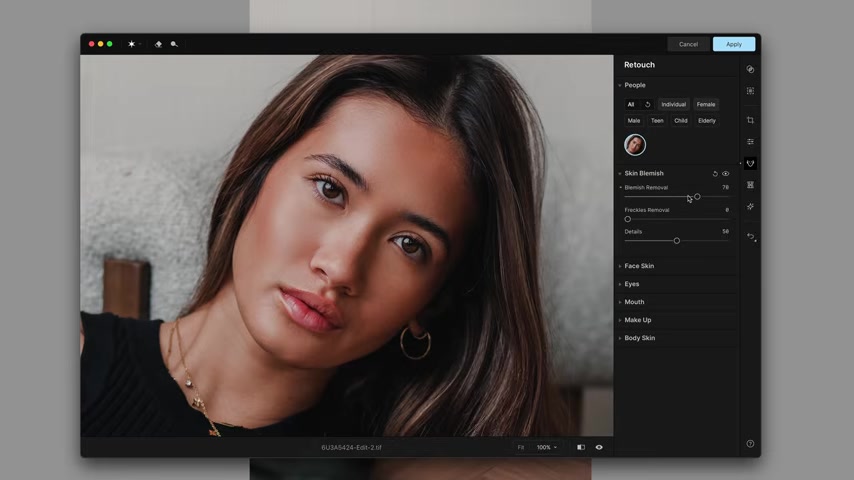
Task: Toggle Skin Blemish visibility eye
Action: [725, 174]
